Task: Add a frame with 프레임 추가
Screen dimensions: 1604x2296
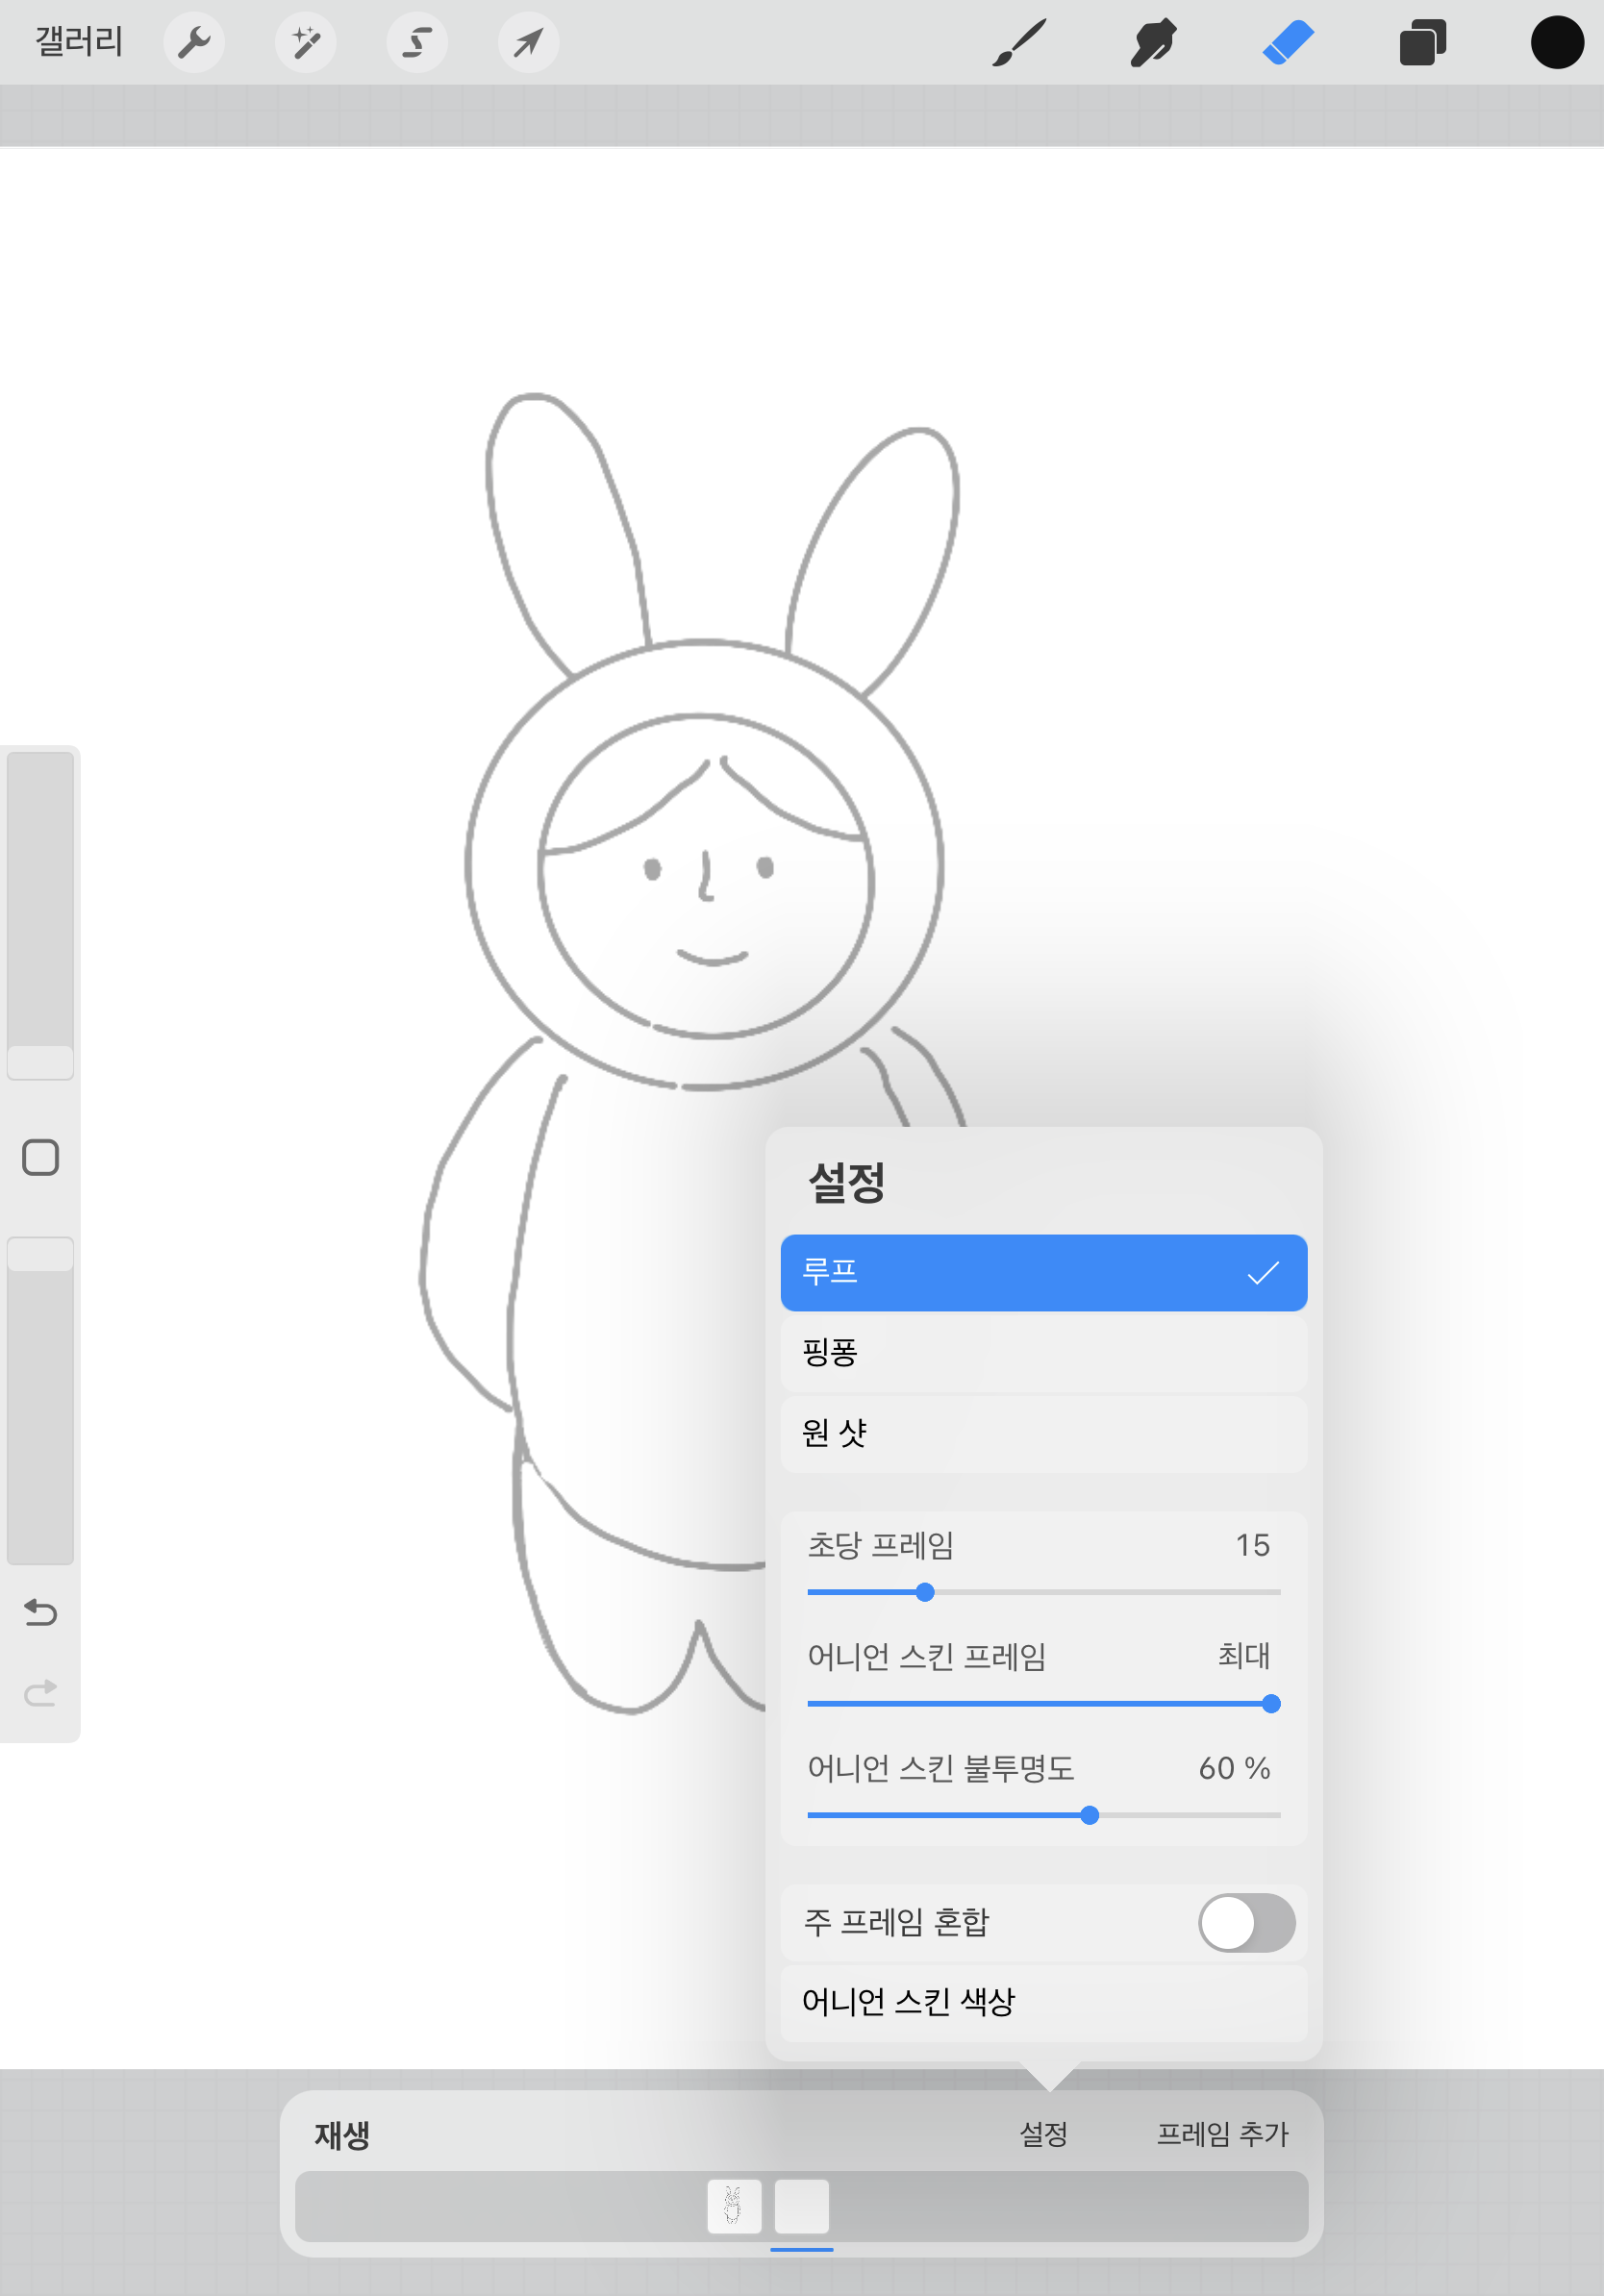Action: tap(1223, 2134)
